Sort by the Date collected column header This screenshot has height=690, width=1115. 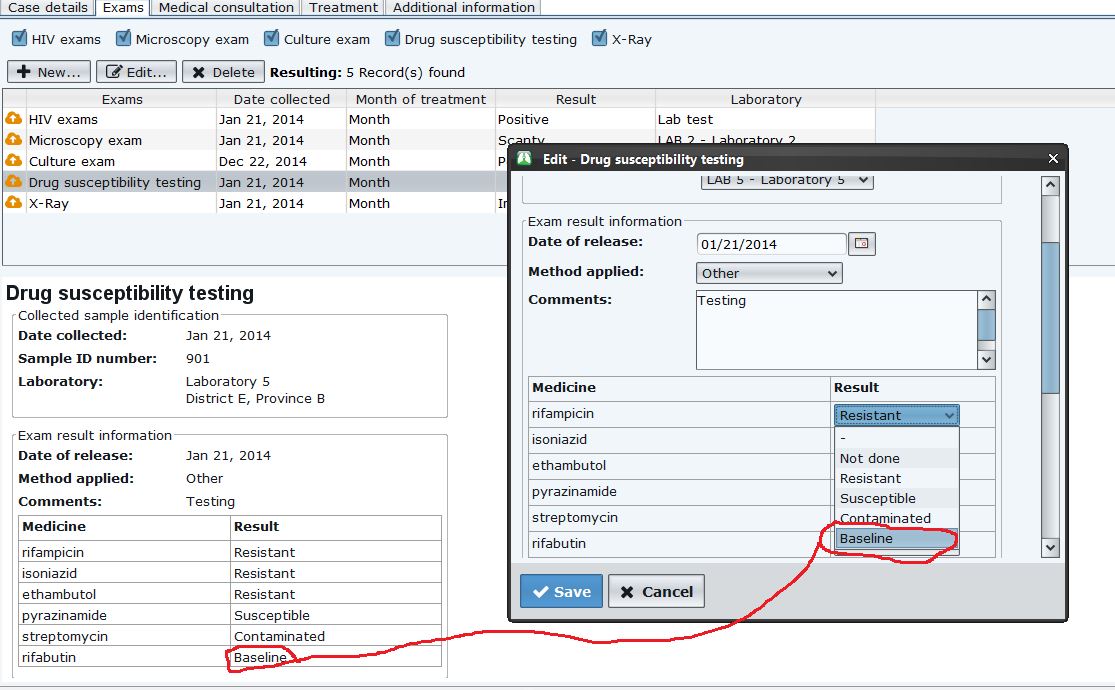click(x=282, y=99)
